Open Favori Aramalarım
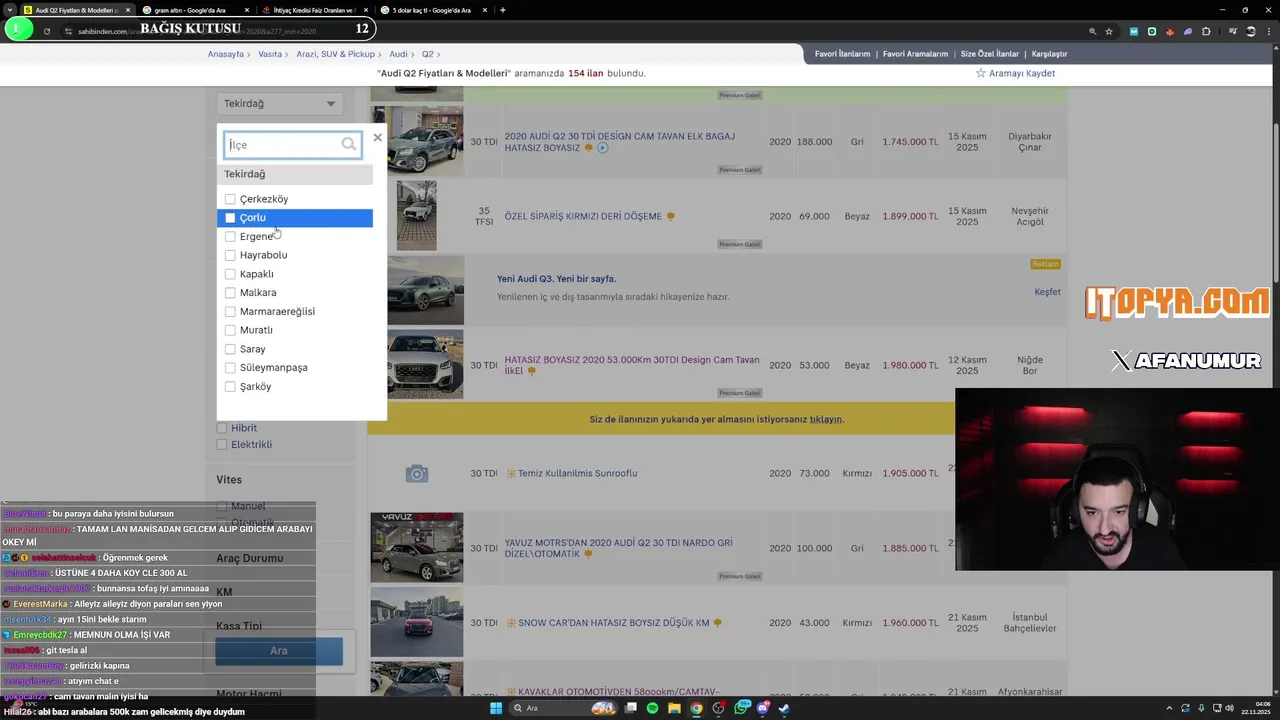This screenshot has width=1280, height=720. pyautogui.click(x=915, y=54)
